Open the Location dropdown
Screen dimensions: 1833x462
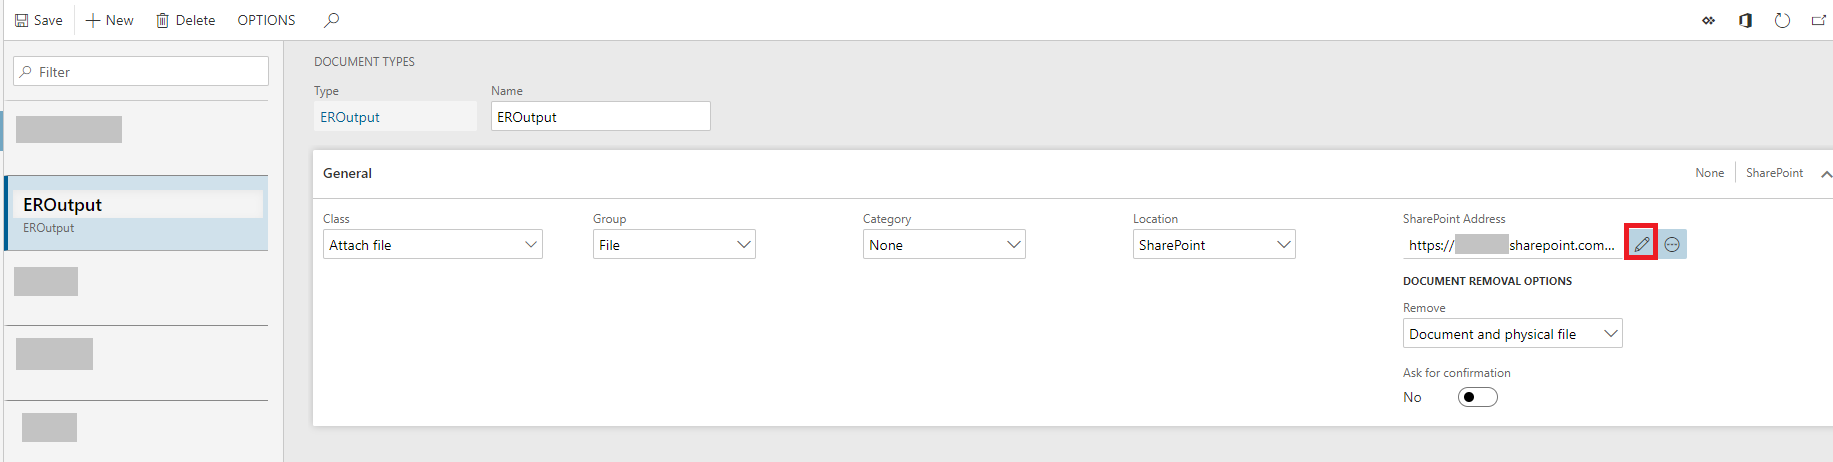(x=1283, y=245)
